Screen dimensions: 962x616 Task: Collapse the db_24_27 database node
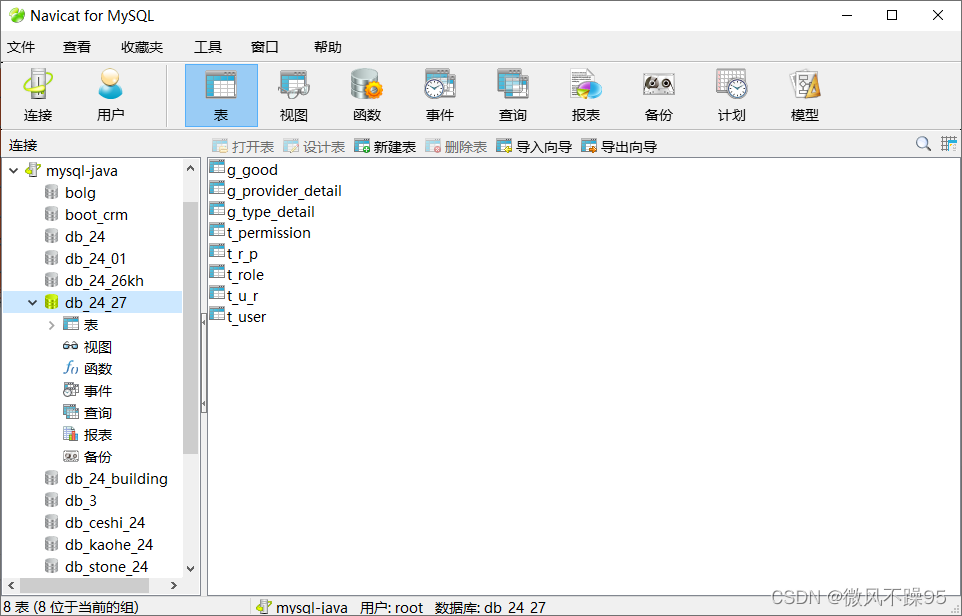click(x=33, y=302)
